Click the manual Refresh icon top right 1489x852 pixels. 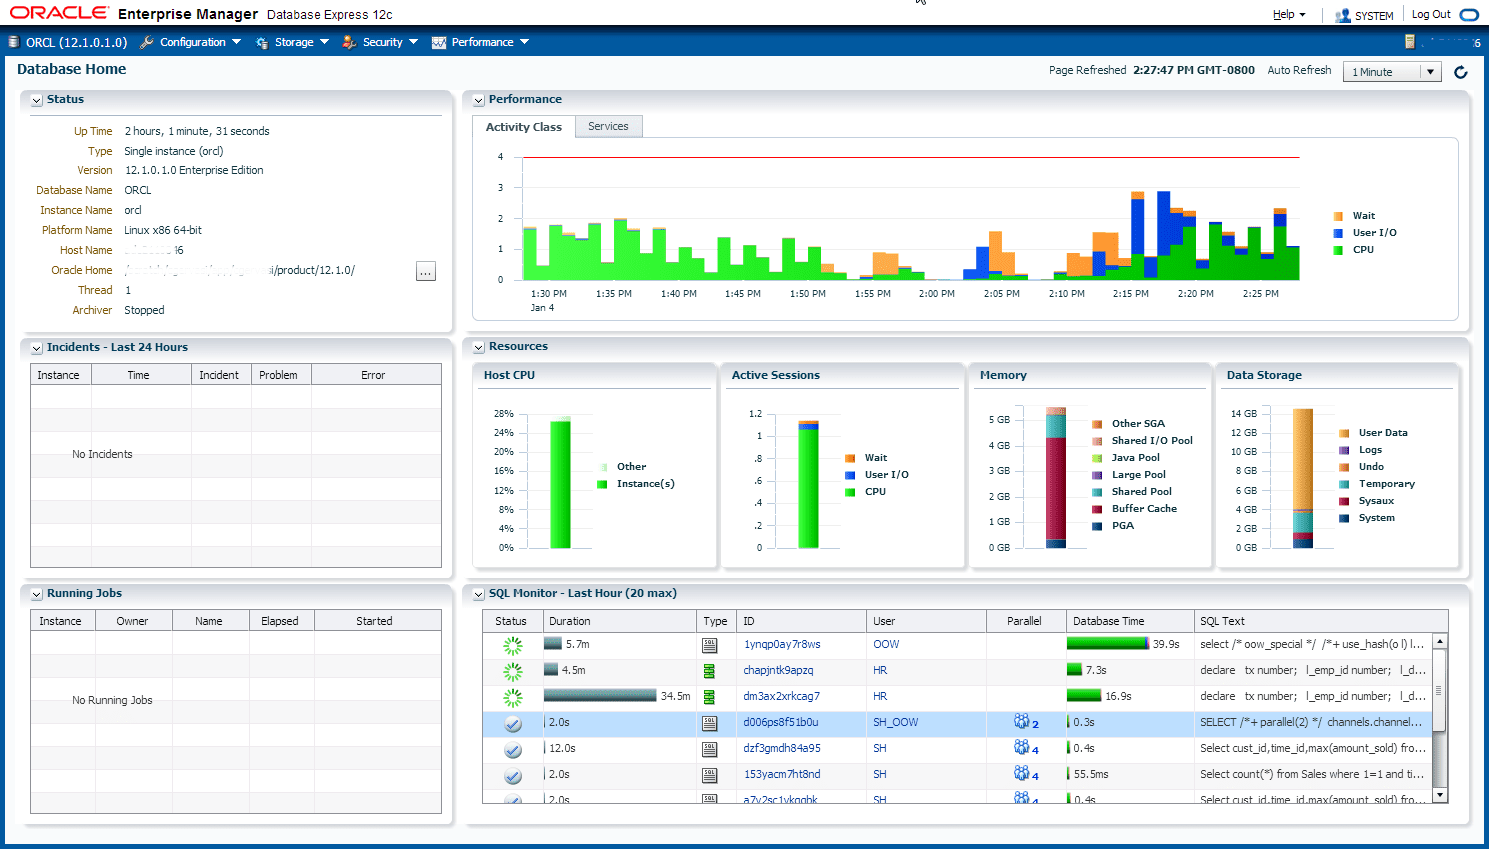click(1461, 72)
